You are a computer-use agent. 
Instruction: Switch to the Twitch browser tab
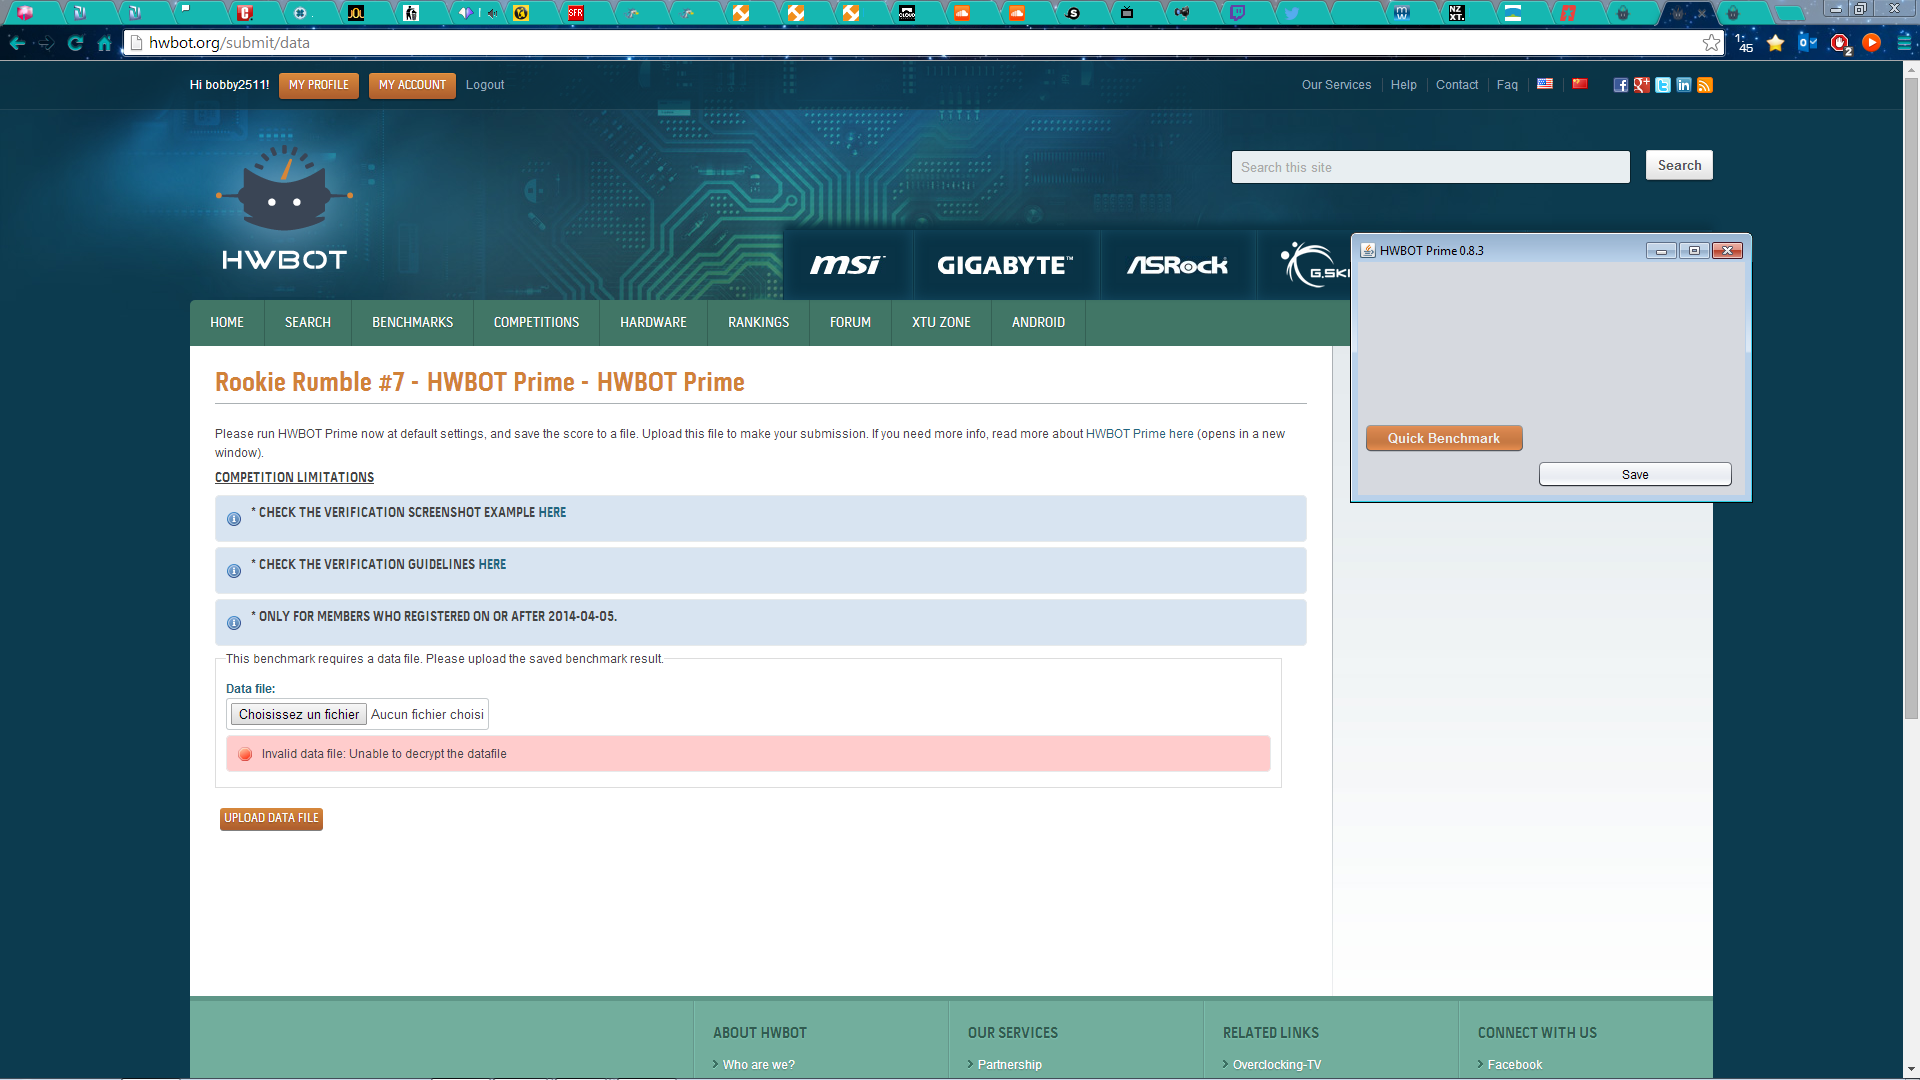1238,13
